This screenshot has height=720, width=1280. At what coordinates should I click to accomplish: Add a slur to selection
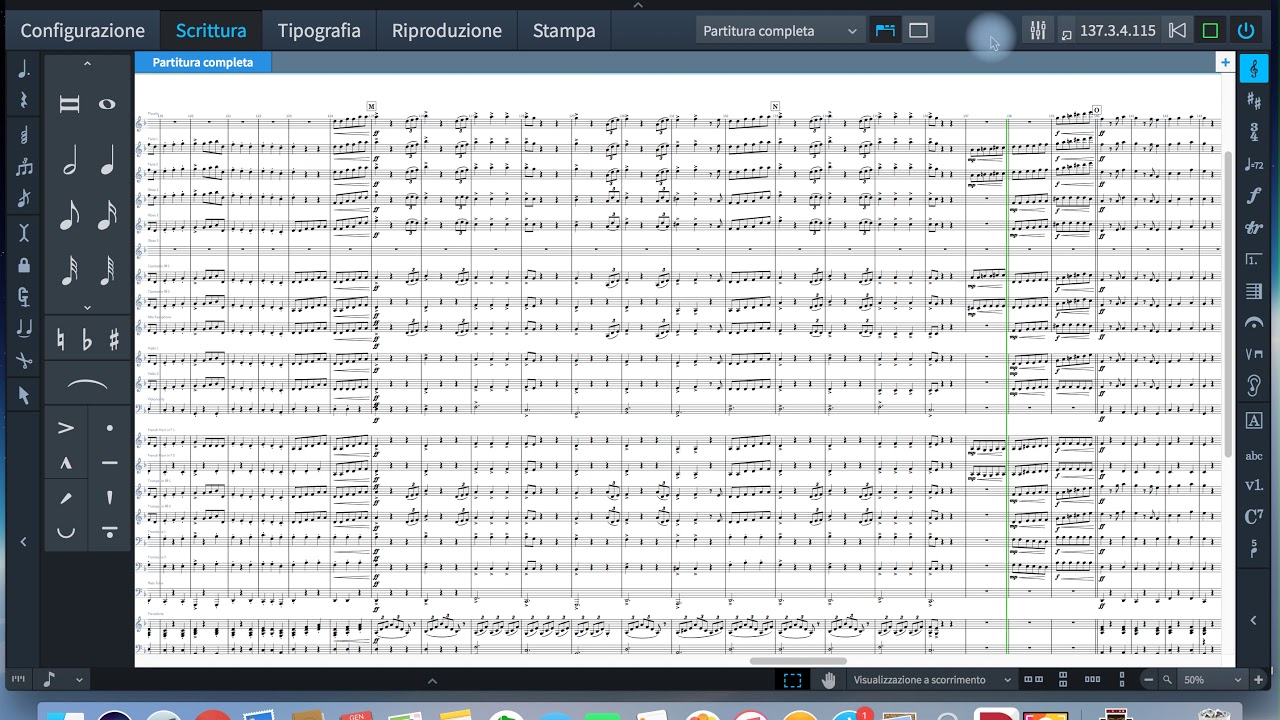[x=87, y=385]
